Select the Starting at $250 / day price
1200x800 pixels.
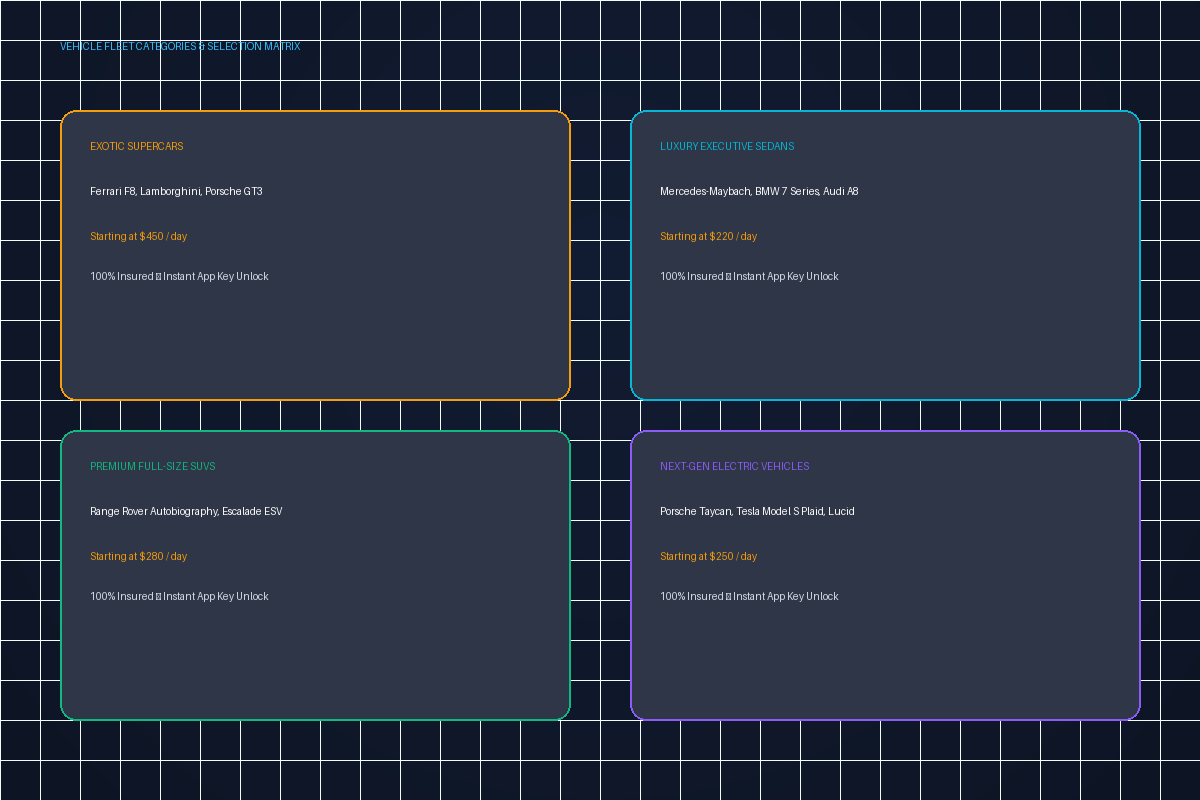709,556
